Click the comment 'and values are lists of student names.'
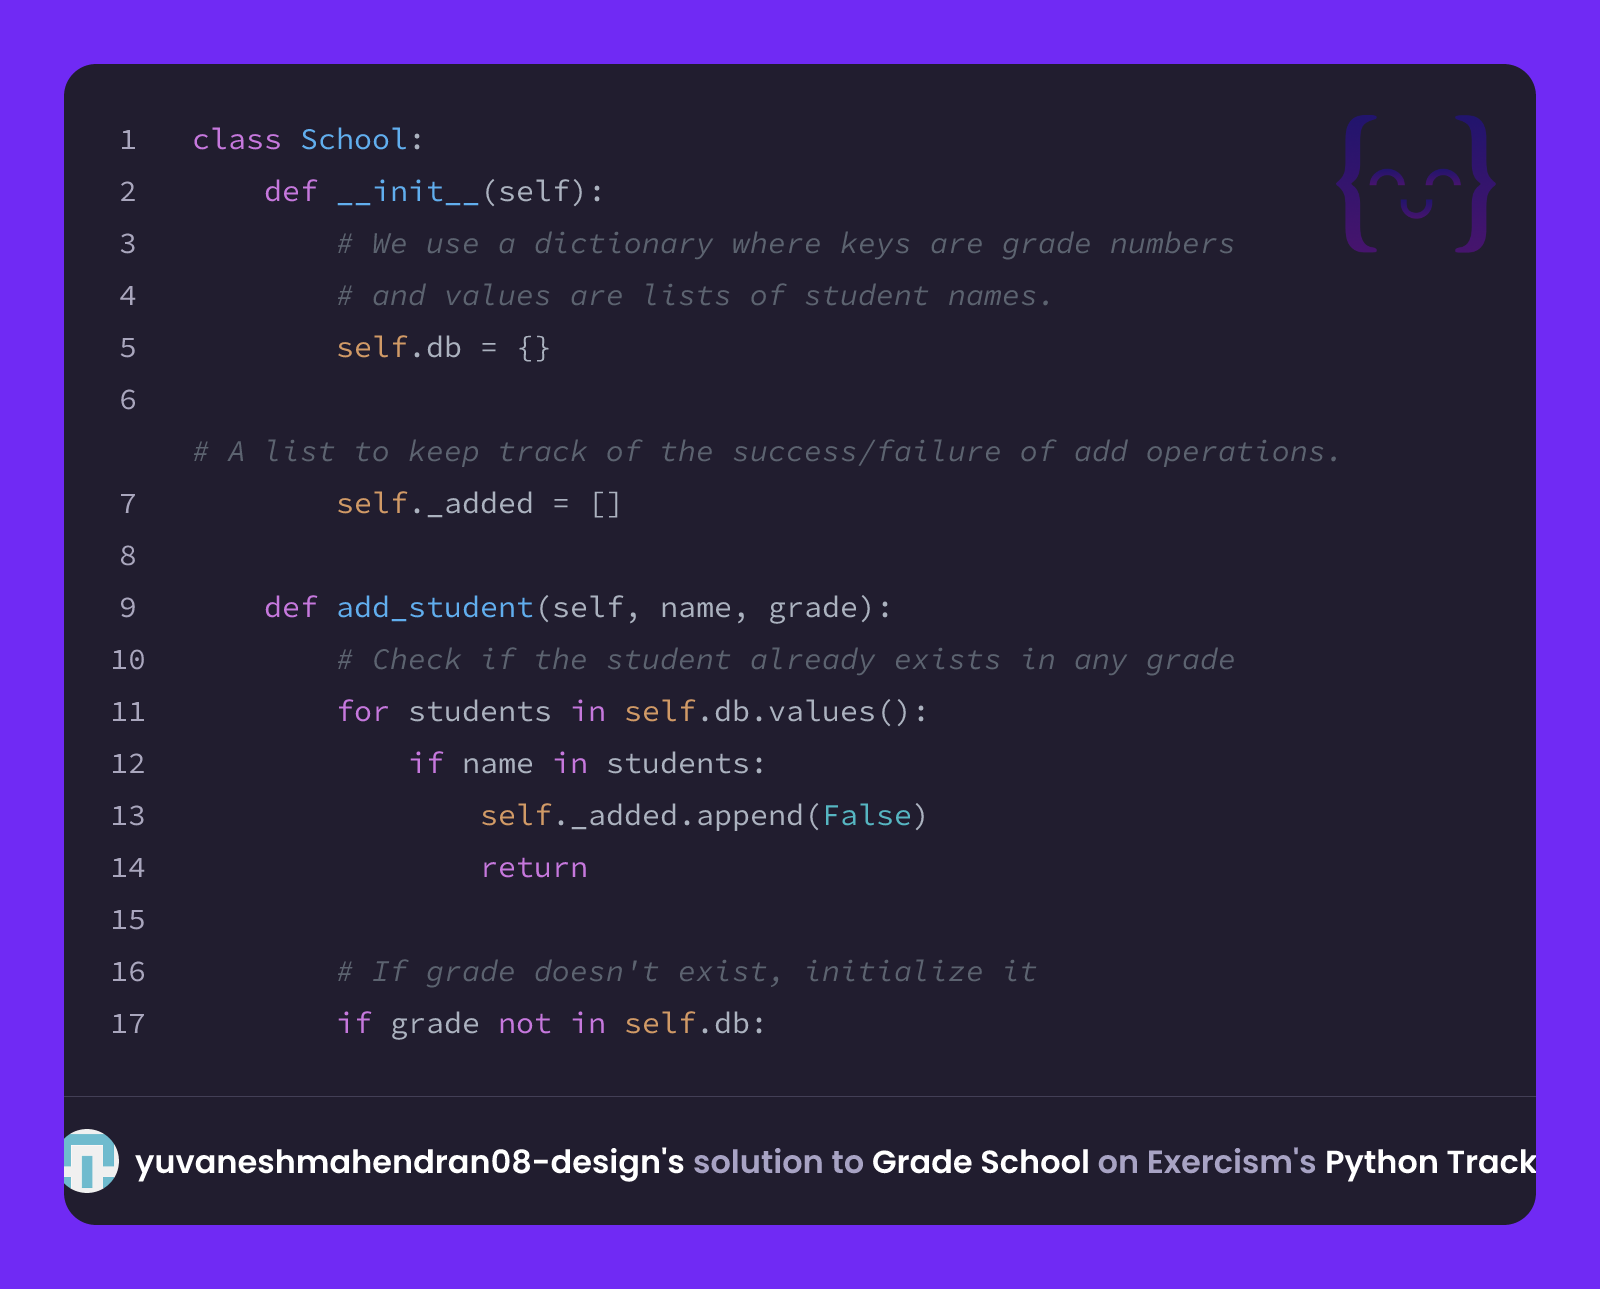 coord(695,295)
